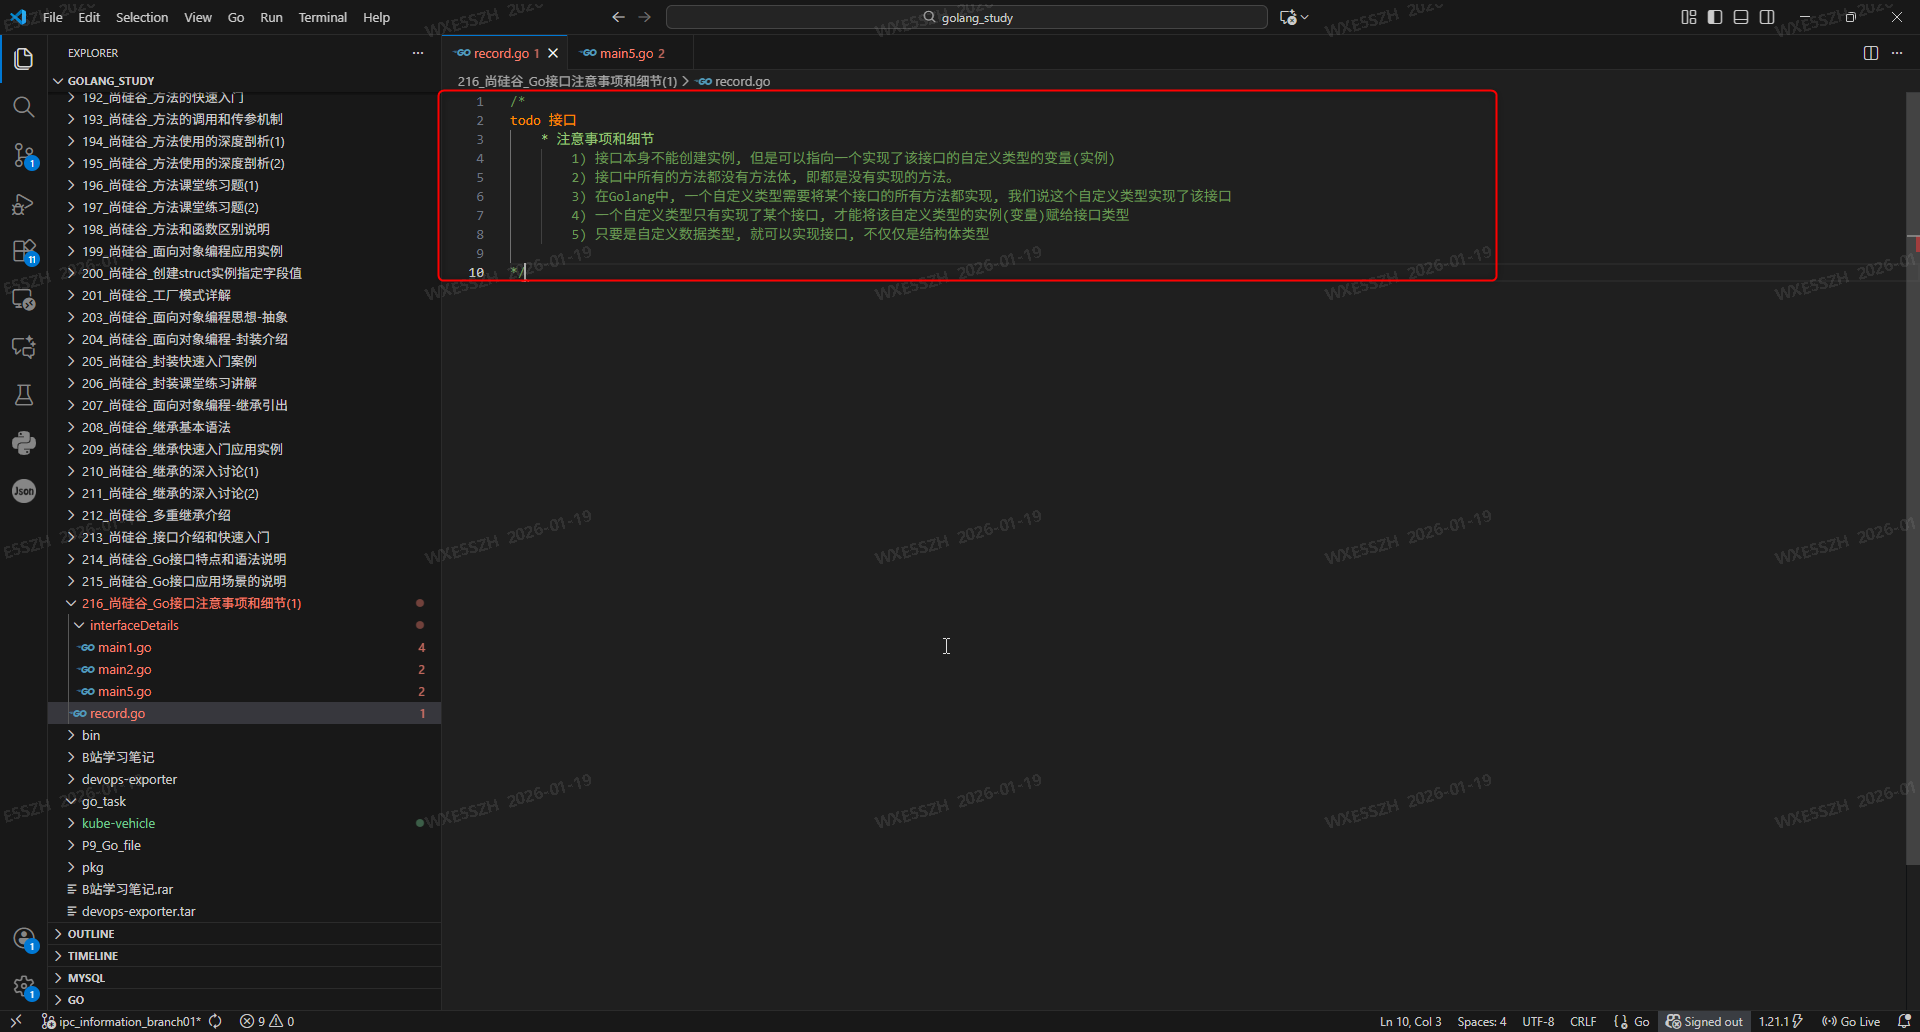Toggle the bottom panel
This screenshot has height=1032, width=1920.
[1741, 17]
